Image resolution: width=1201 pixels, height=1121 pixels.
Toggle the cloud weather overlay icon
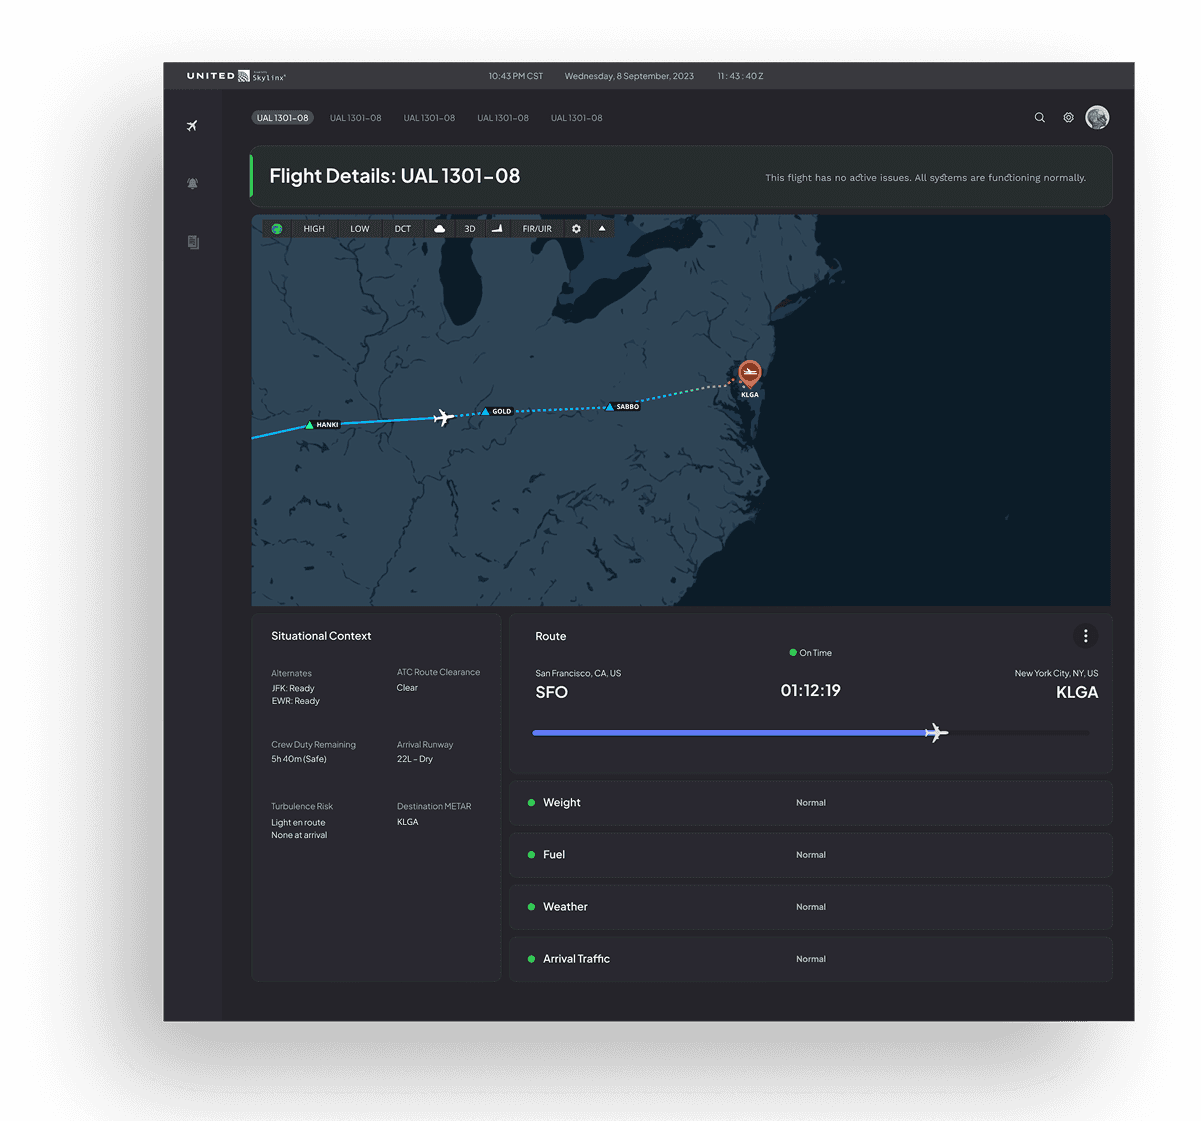tap(440, 228)
